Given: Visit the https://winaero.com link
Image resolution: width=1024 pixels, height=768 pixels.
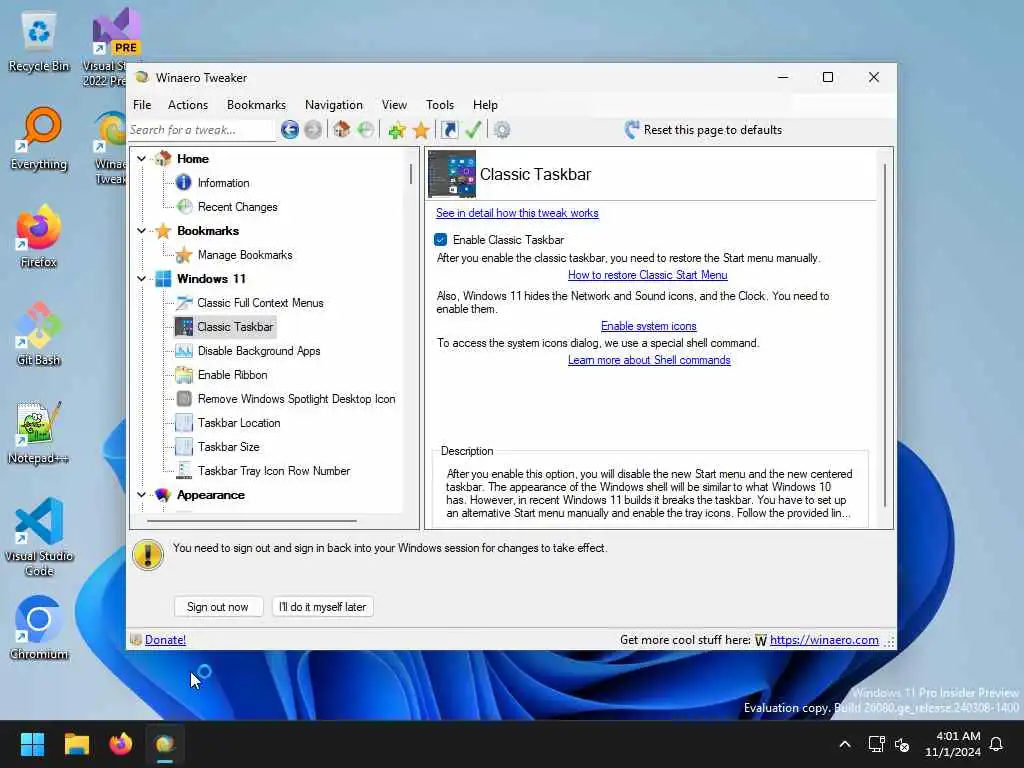Looking at the screenshot, I should pyautogui.click(x=824, y=640).
